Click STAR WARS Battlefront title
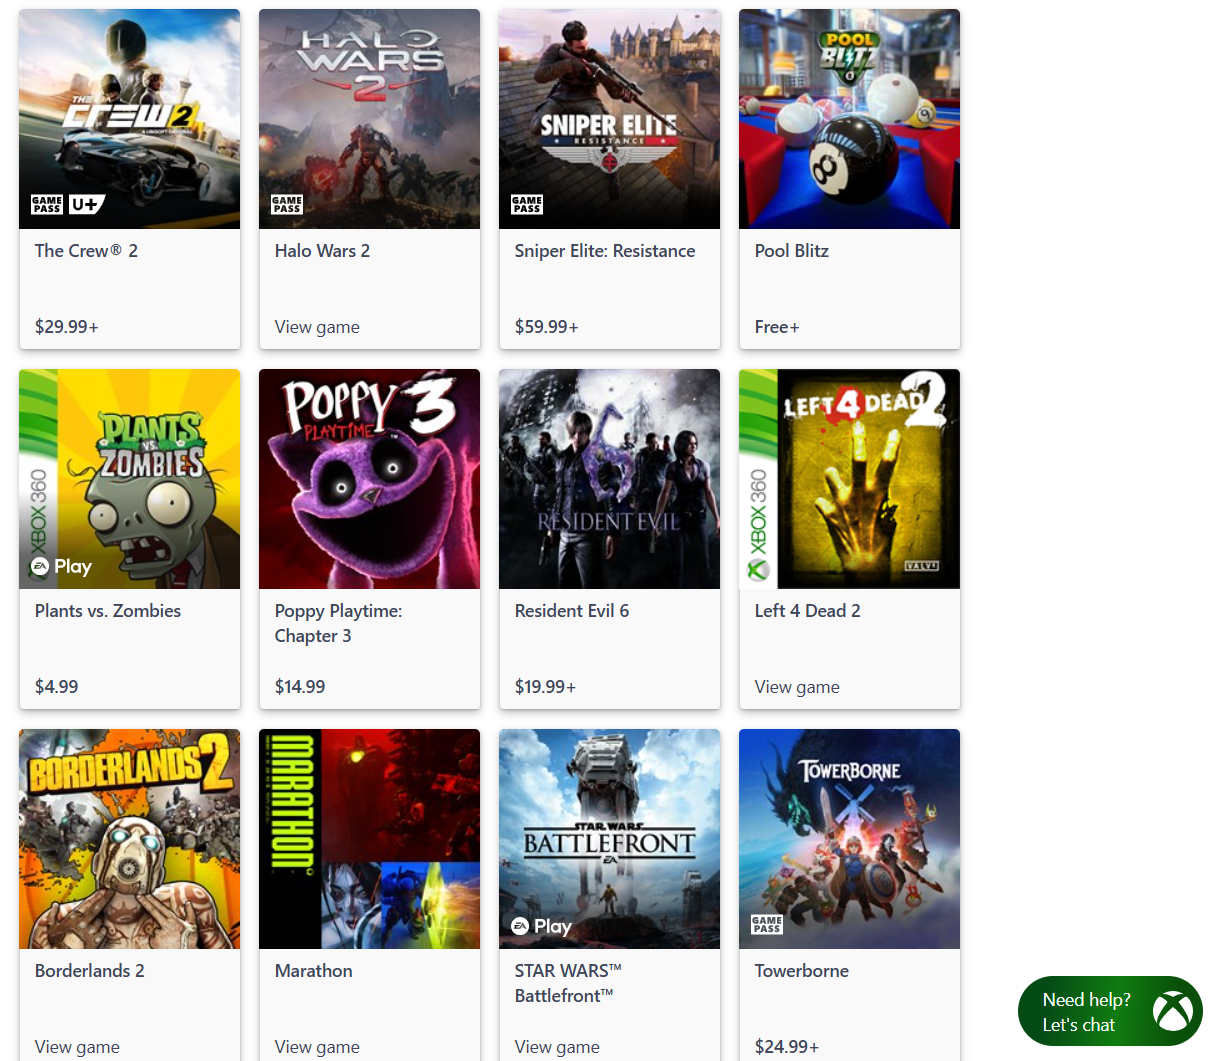Image resolution: width=1211 pixels, height=1061 pixels. (x=568, y=983)
